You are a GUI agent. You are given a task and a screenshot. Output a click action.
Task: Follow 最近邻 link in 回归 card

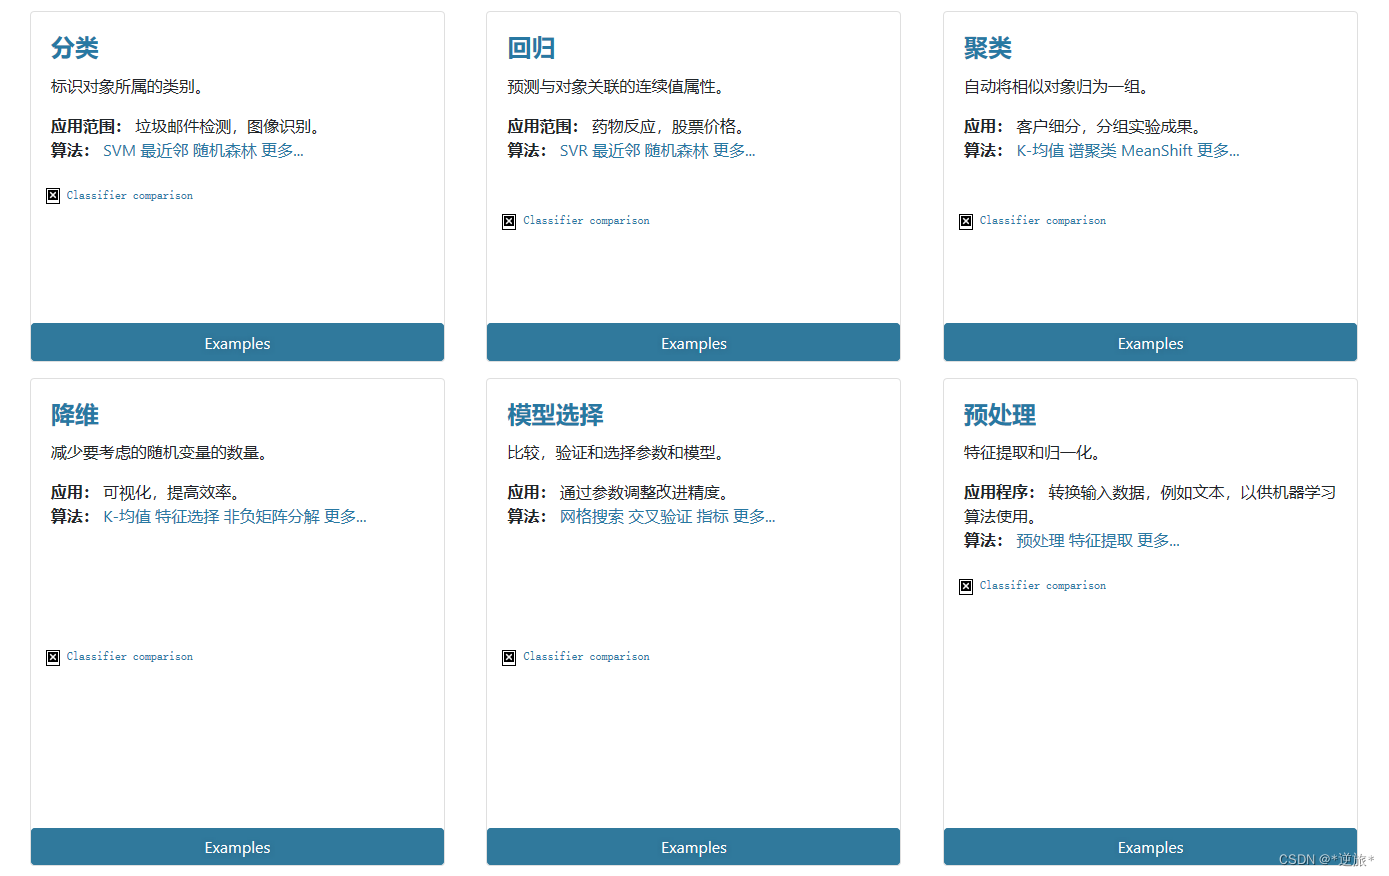616,151
